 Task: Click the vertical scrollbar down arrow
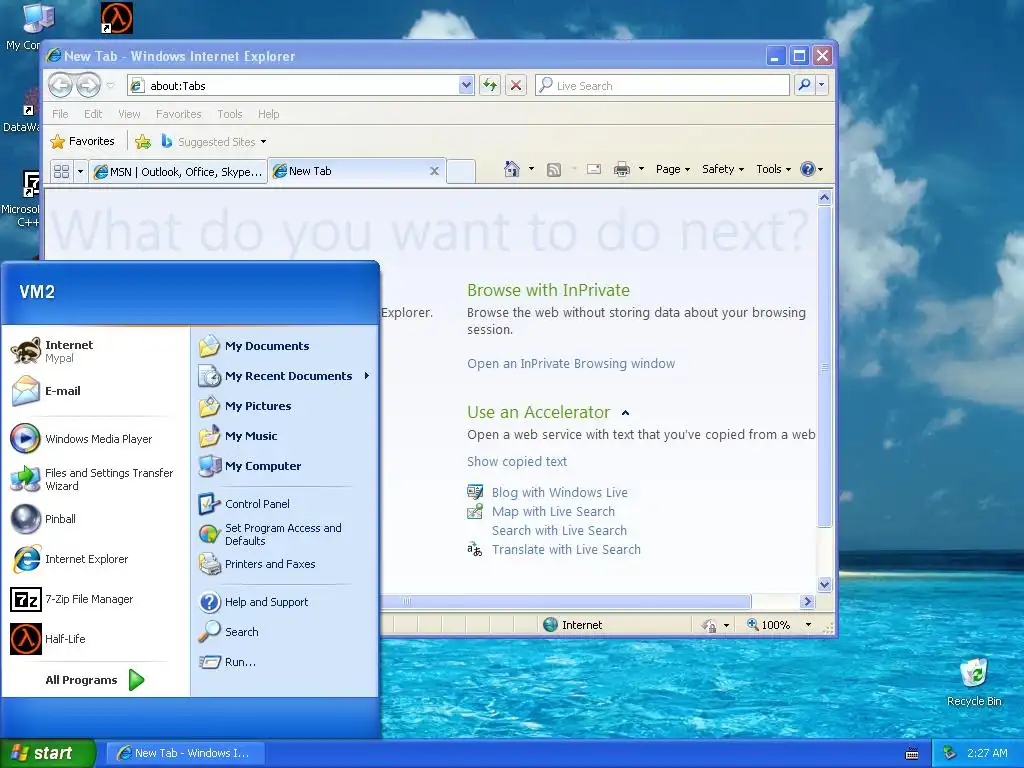pyautogui.click(x=824, y=584)
